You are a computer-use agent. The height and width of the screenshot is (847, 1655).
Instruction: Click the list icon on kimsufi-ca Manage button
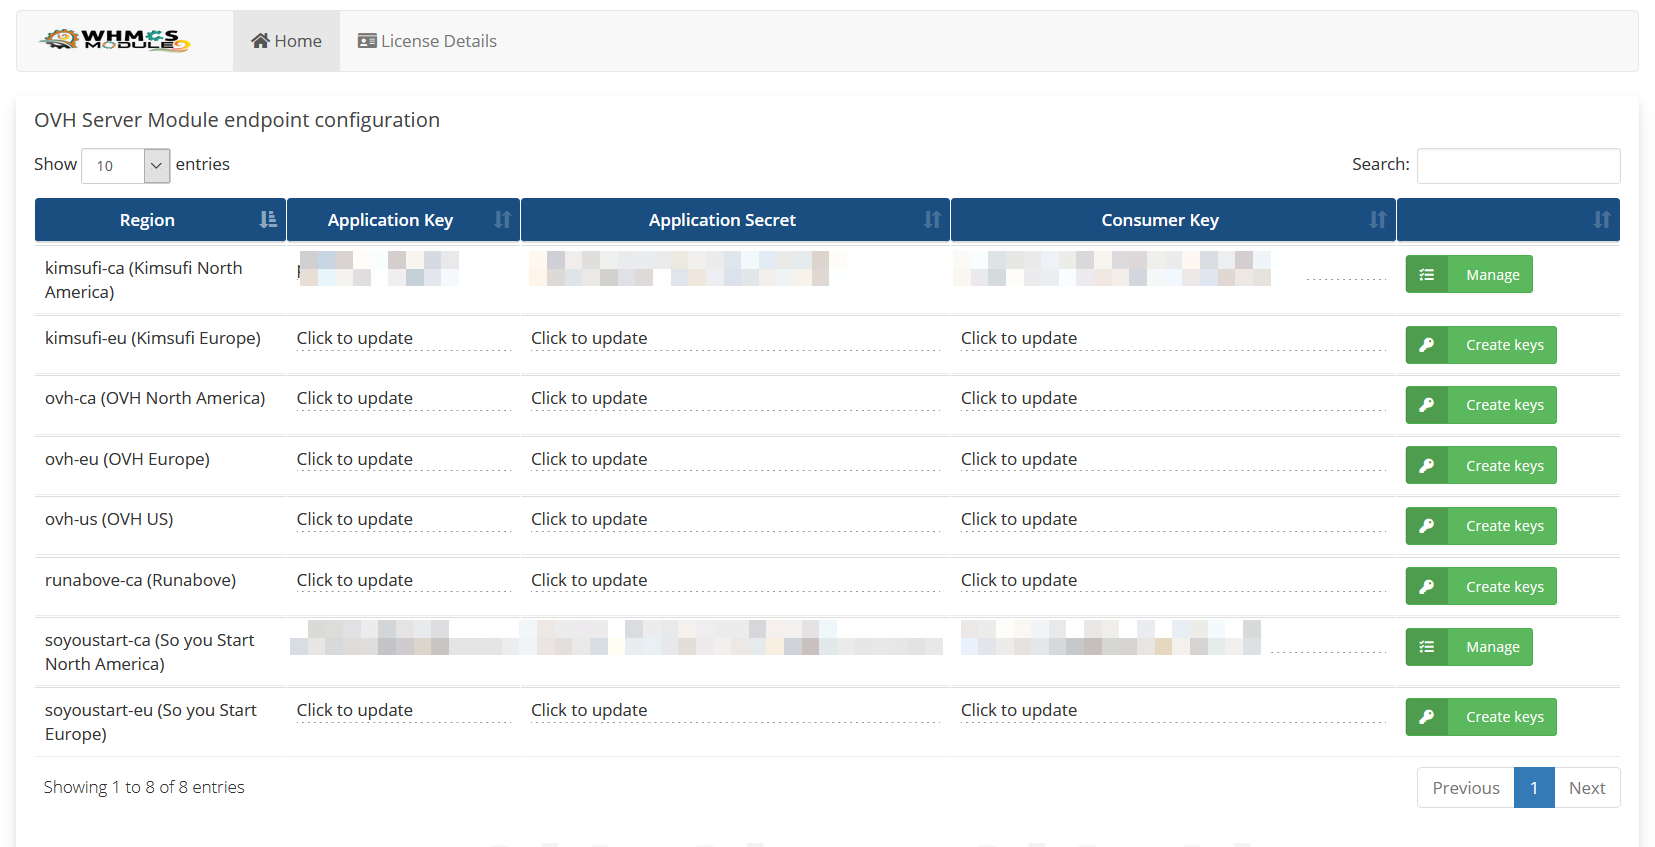pyautogui.click(x=1427, y=275)
